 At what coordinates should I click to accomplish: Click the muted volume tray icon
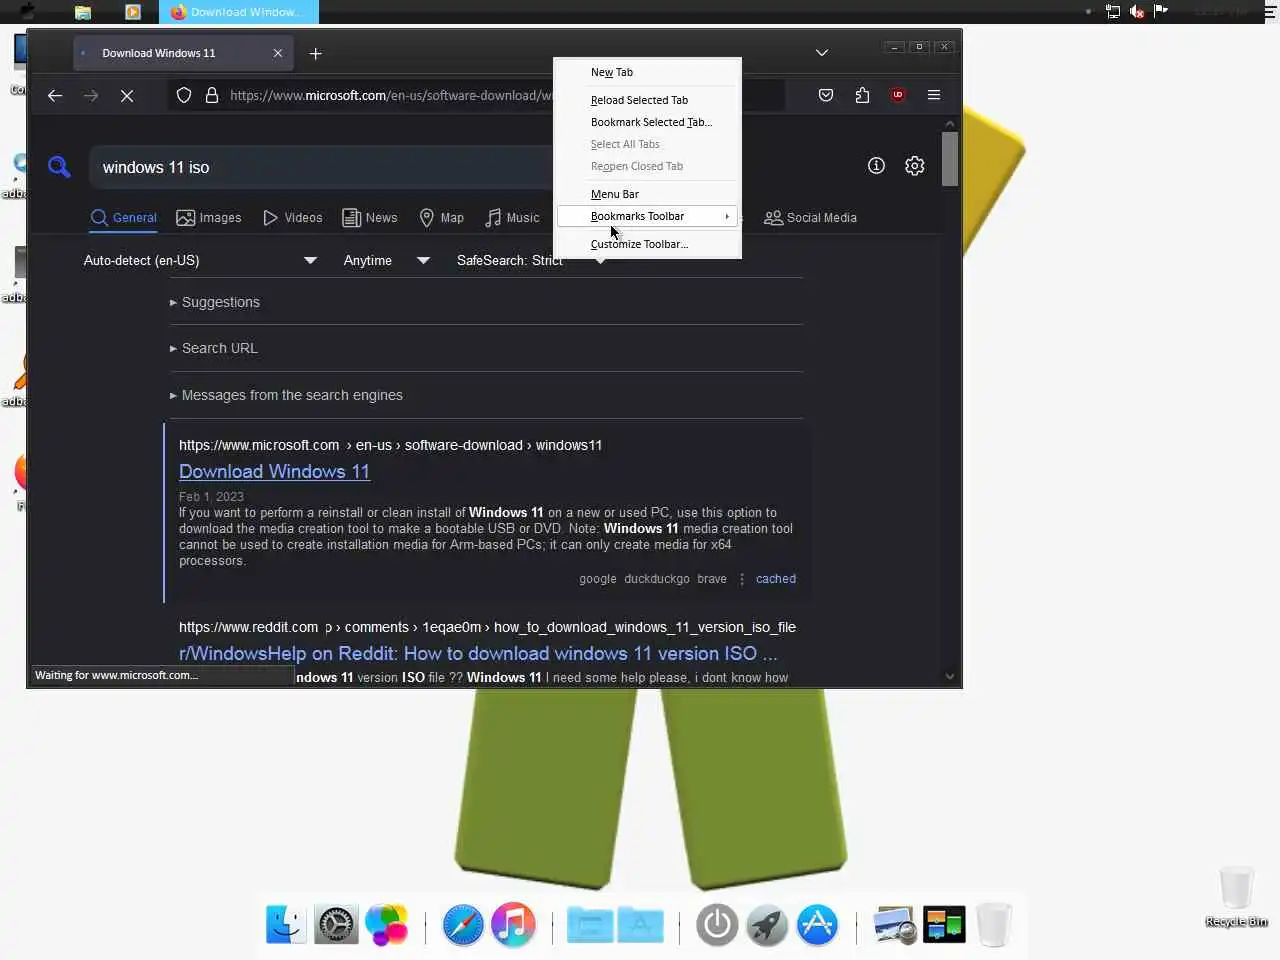1137,11
